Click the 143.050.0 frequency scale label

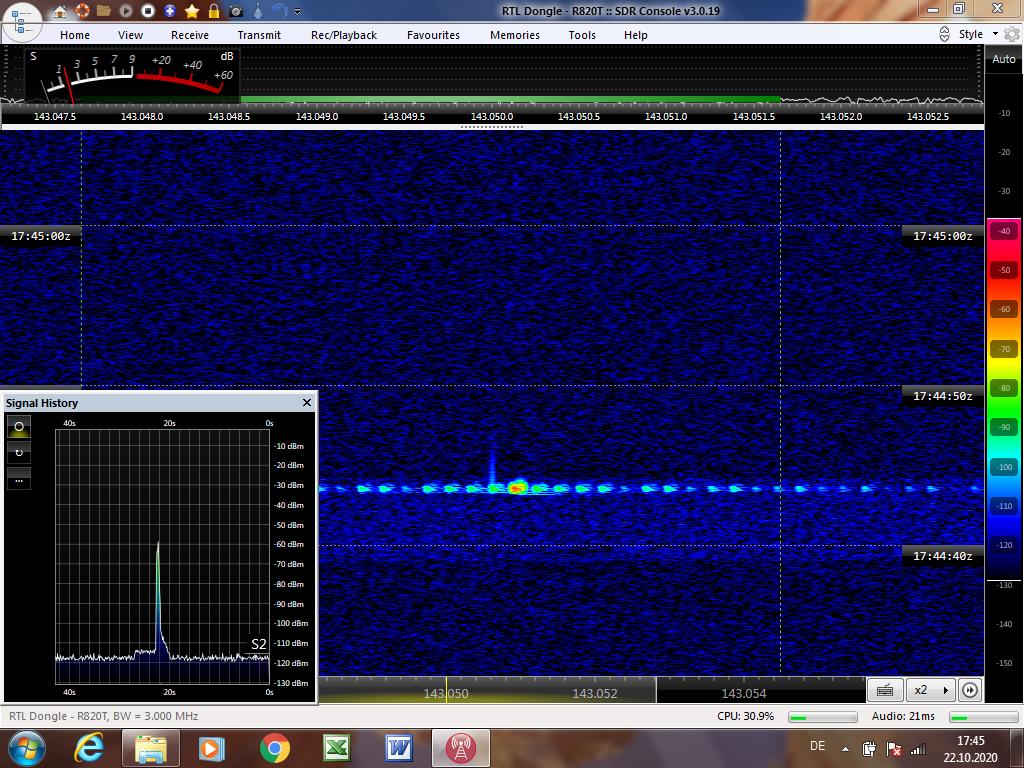click(x=492, y=116)
